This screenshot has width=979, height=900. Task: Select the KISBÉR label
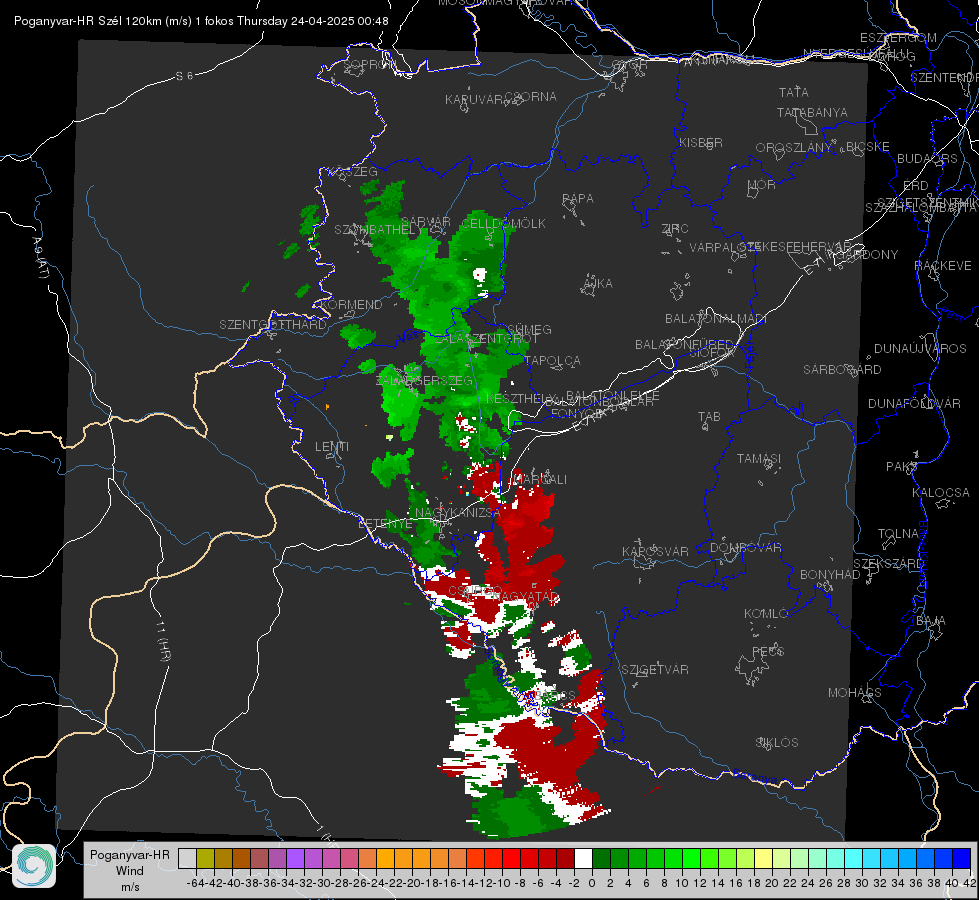pos(701,143)
